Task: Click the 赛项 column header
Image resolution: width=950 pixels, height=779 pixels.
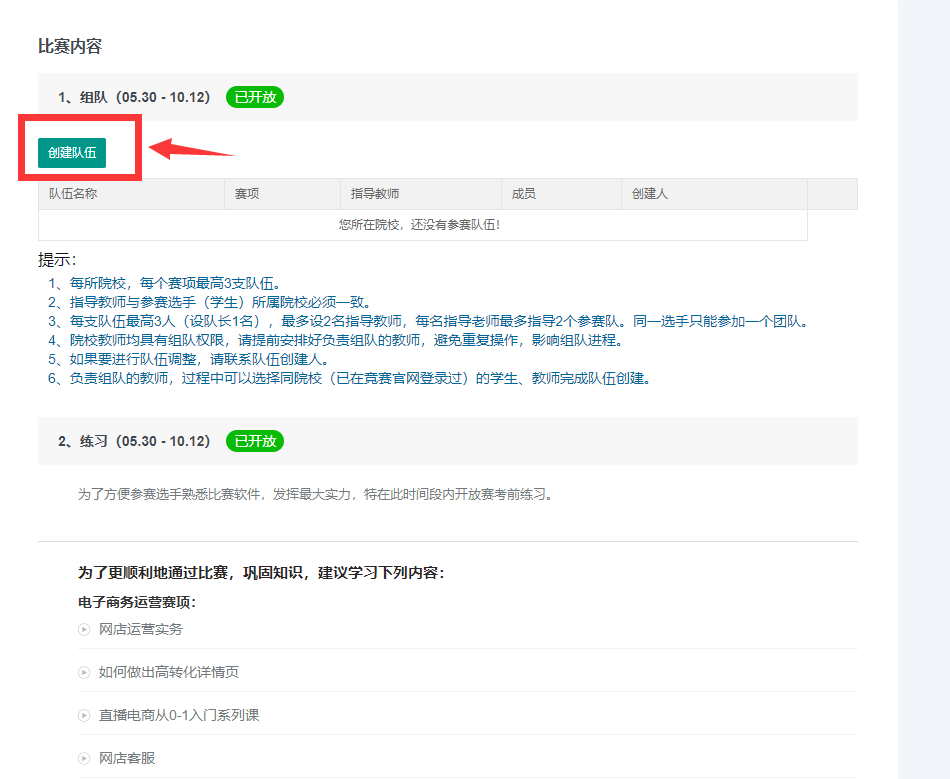Action: click(282, 194)
